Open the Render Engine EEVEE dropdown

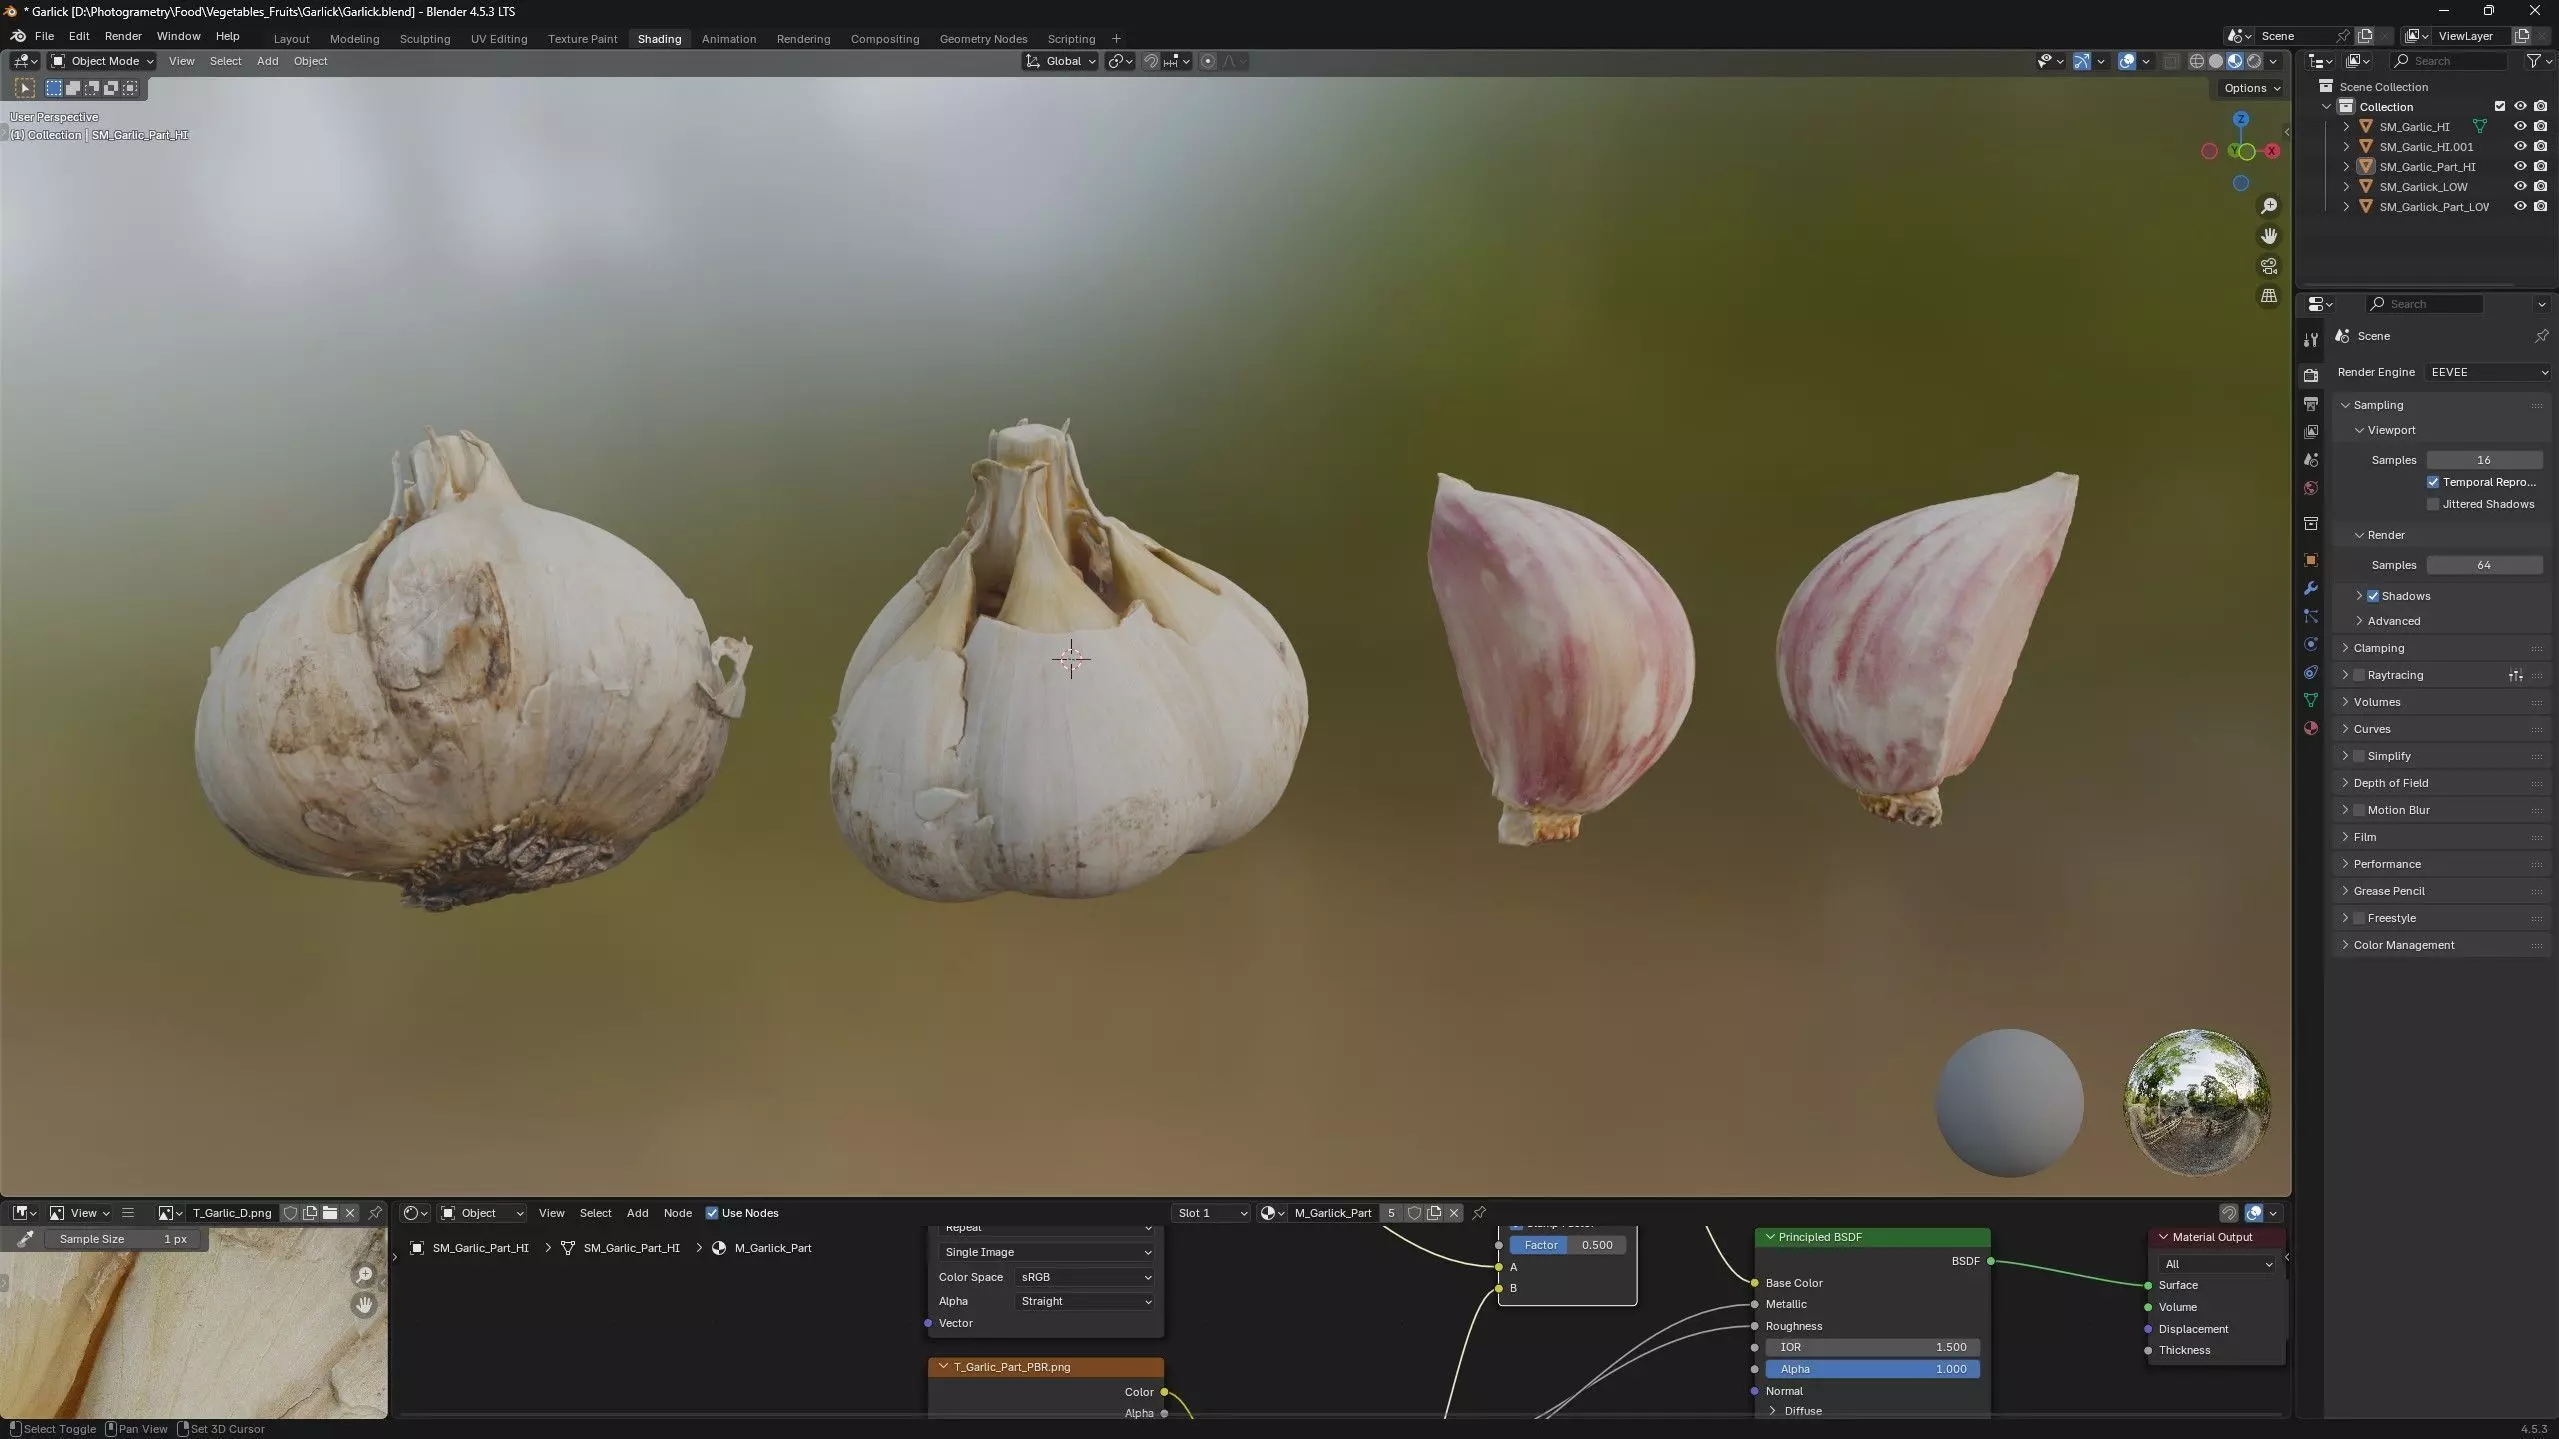coord(2488,372)
